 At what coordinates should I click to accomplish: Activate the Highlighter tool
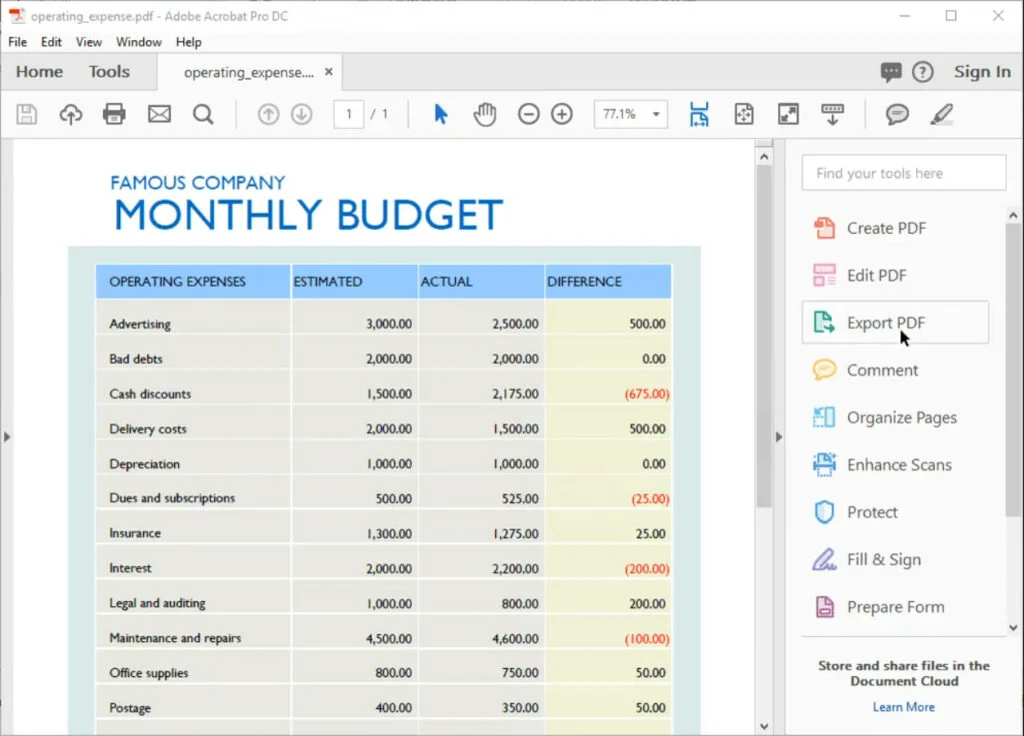(941, 114)
